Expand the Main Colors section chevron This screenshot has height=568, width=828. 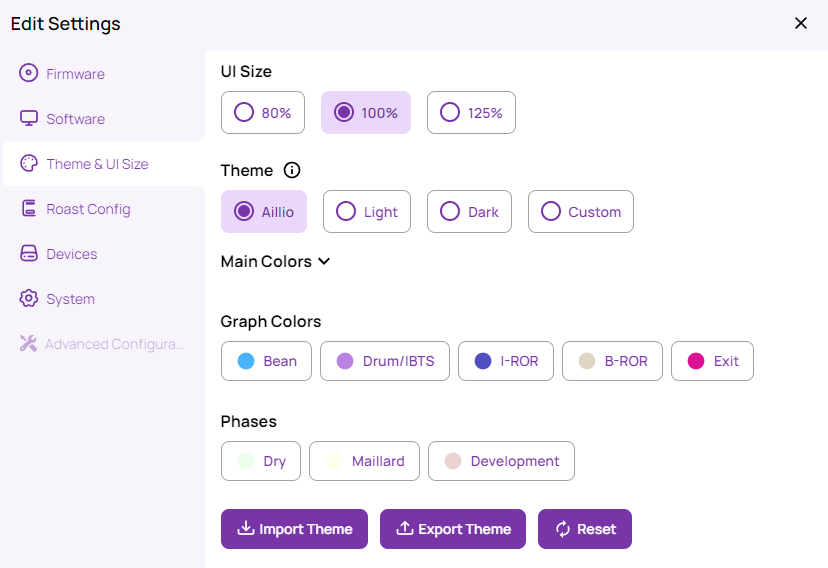coord(324,261)
